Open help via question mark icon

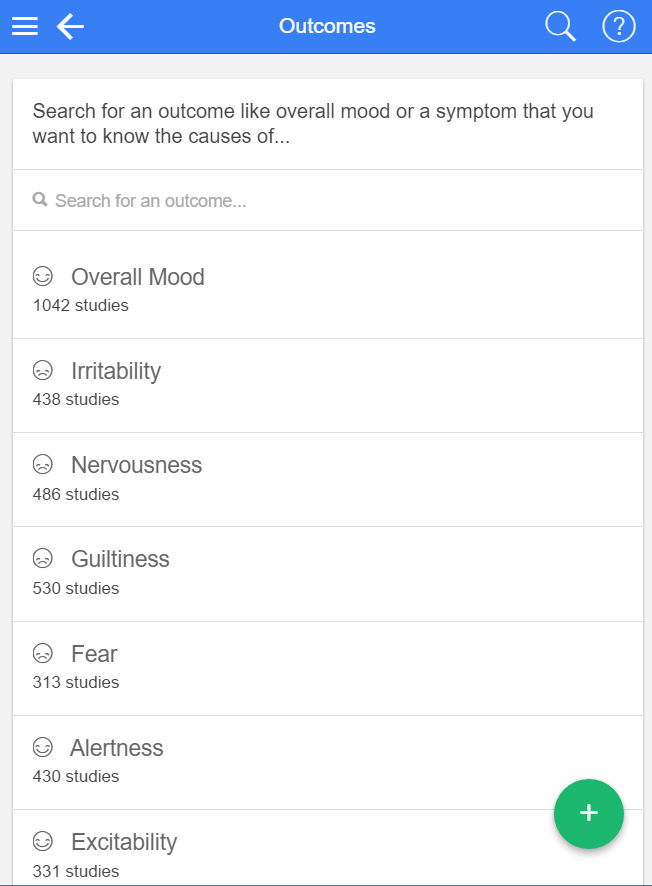[x=619, y=27]
